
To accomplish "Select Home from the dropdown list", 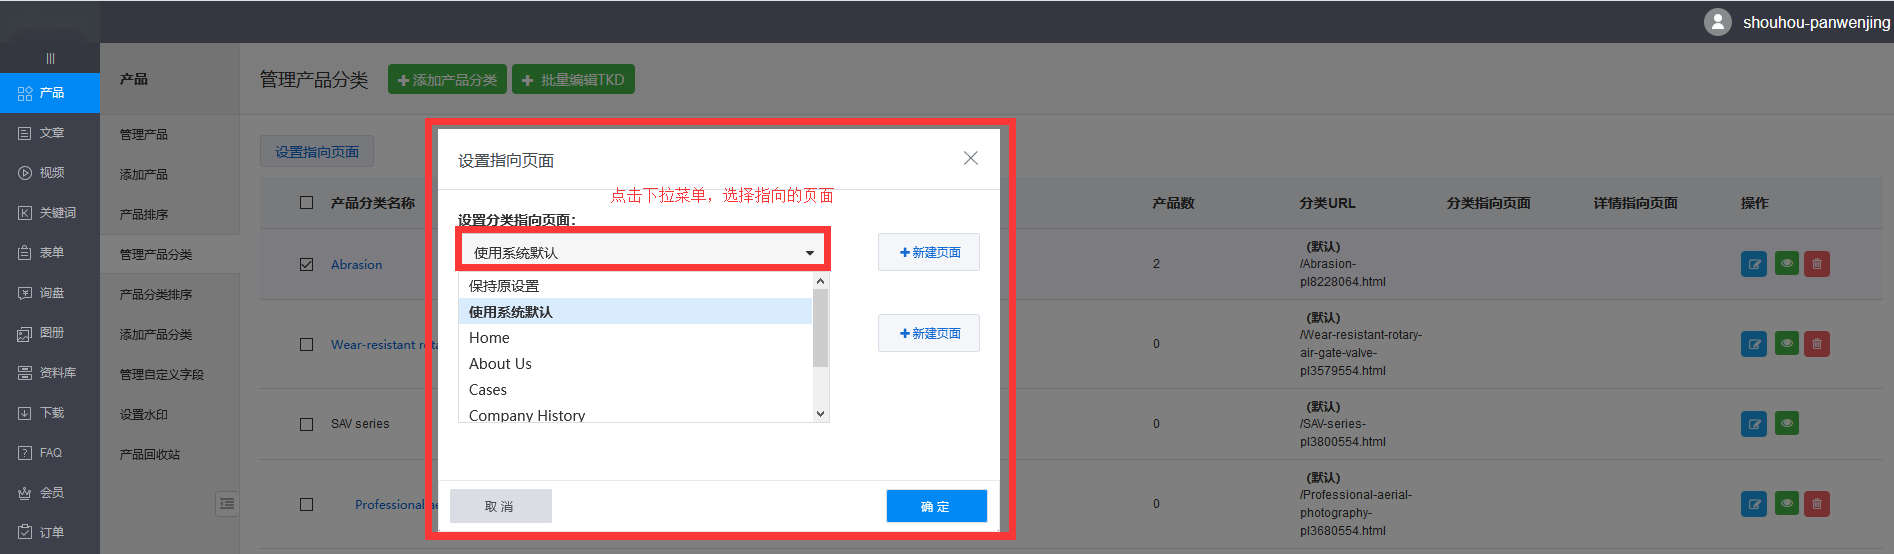I will (489, 338).
